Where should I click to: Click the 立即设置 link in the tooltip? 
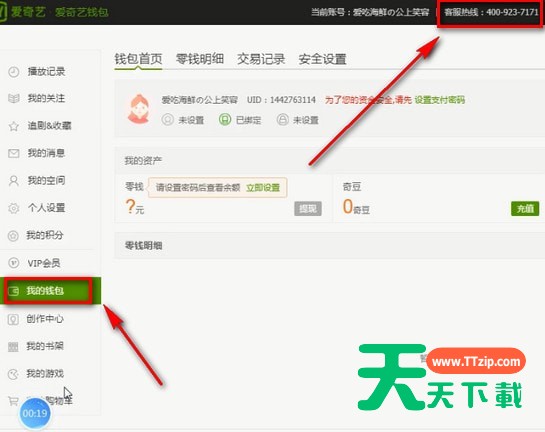click(x=263, y=188)
